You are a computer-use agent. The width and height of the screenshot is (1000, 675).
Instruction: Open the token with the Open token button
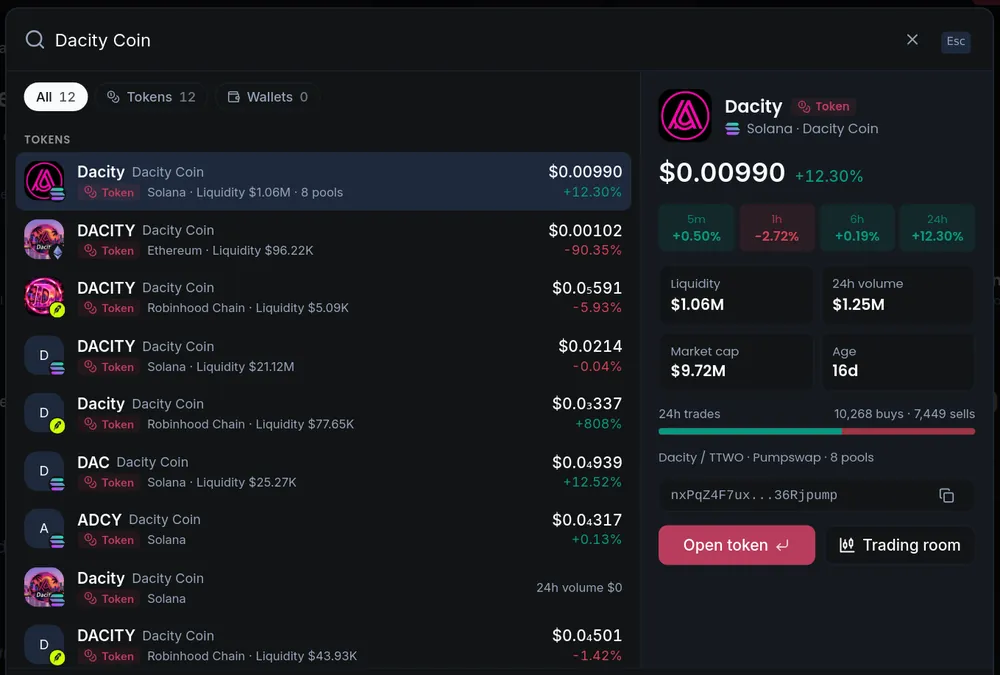pos(737,545)
